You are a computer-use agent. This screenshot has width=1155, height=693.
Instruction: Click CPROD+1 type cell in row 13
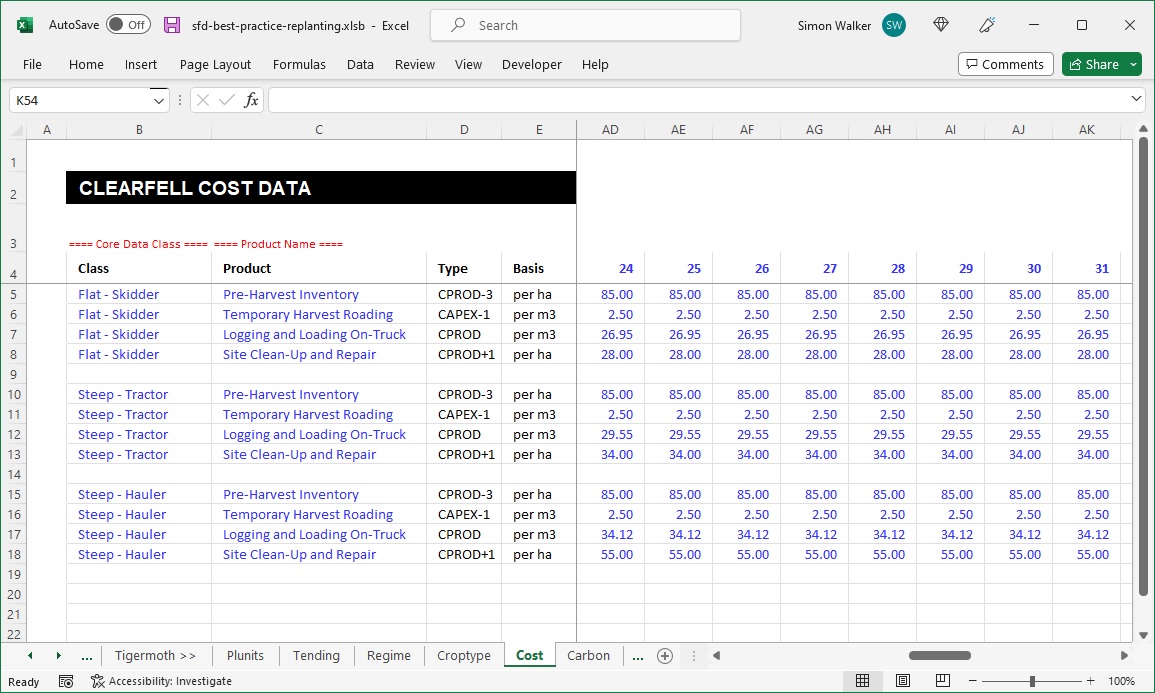[466, 454]
